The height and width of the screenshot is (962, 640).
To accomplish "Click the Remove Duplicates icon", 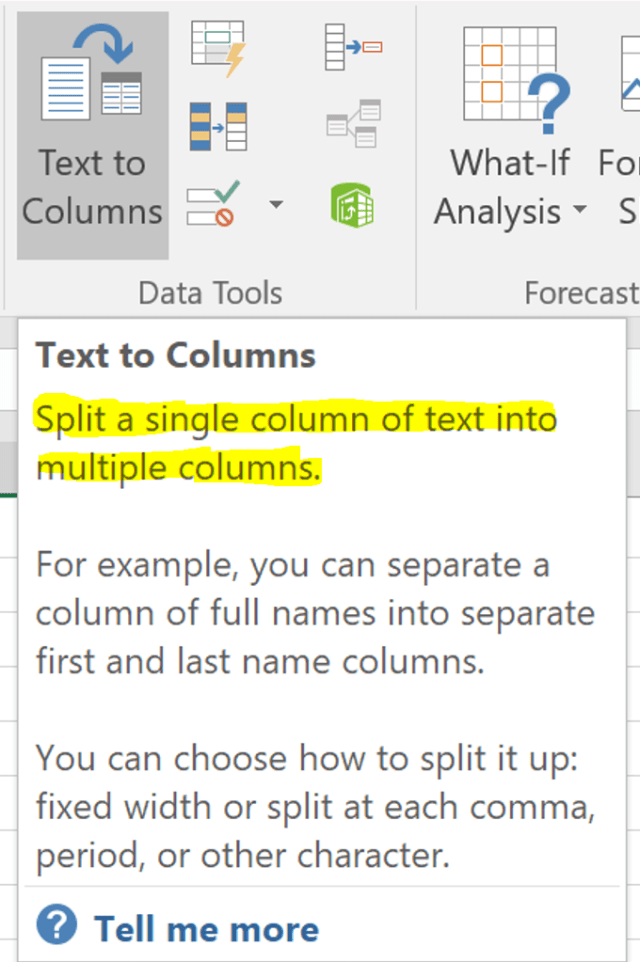I will coord(218,125).
